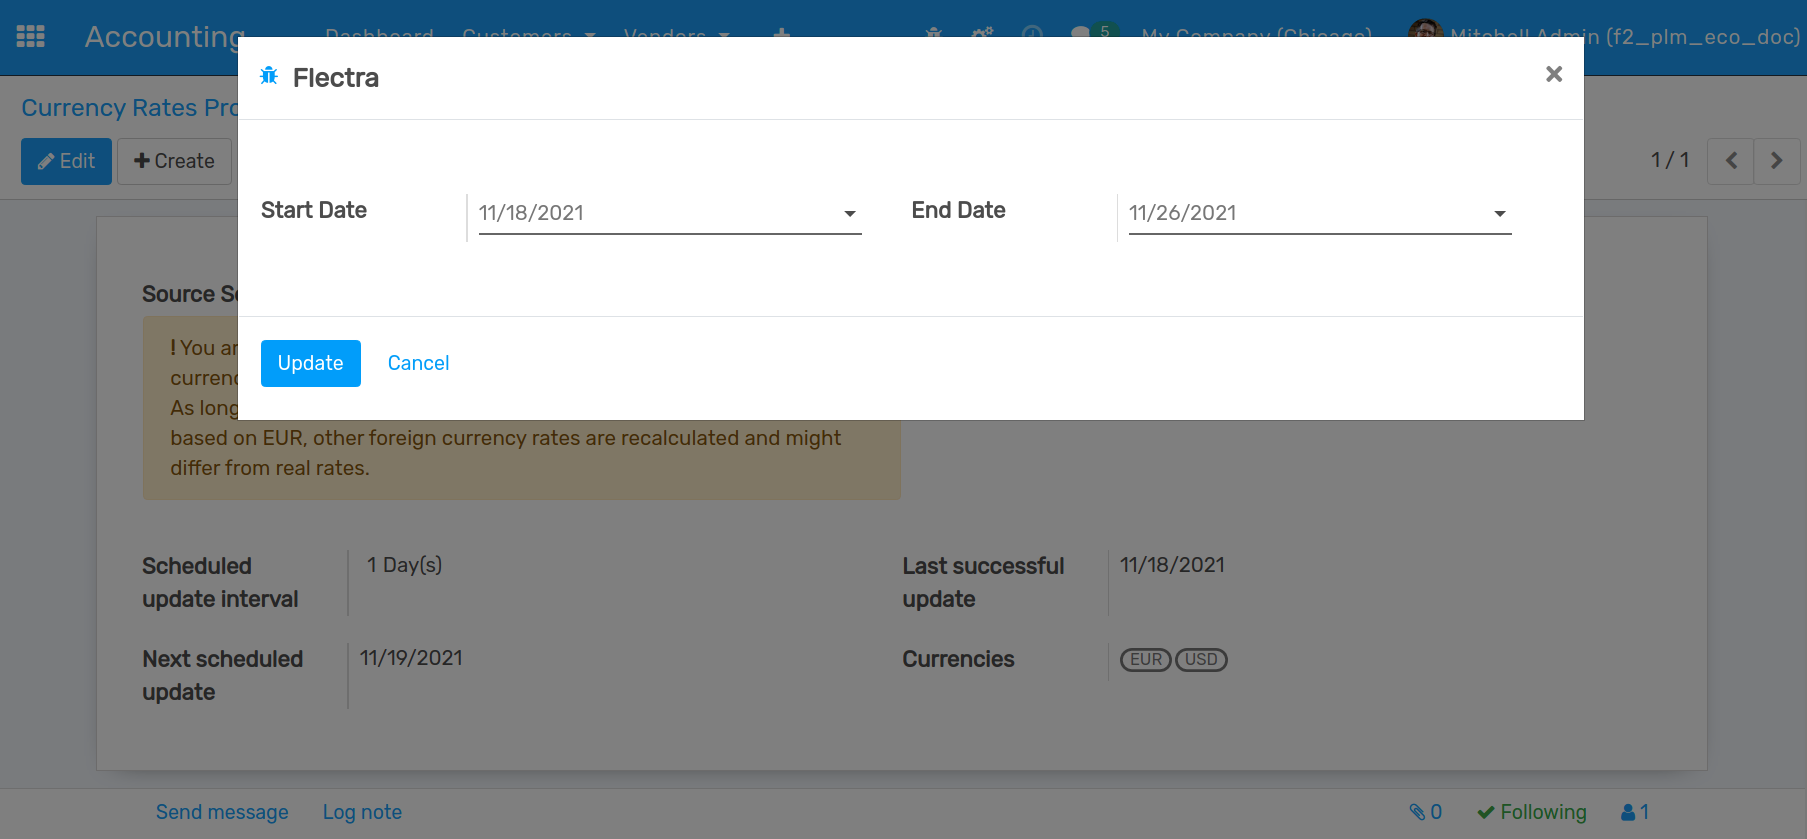Screen dimensions: 1807x839
Task: Switch to the Log note tab
Action: (362, 812)
